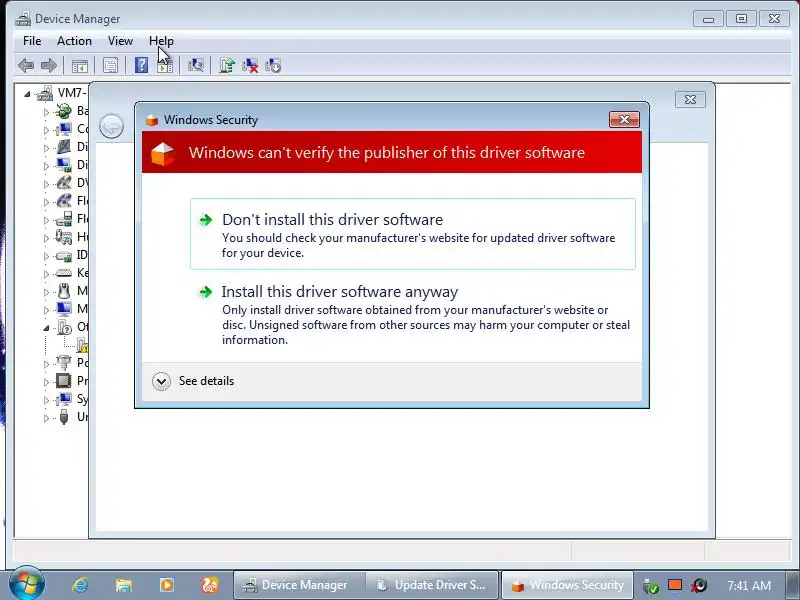The width and height of the screenshot is (800, 600).
Task: Click the orange square tray icon
Action: [675, 585]
